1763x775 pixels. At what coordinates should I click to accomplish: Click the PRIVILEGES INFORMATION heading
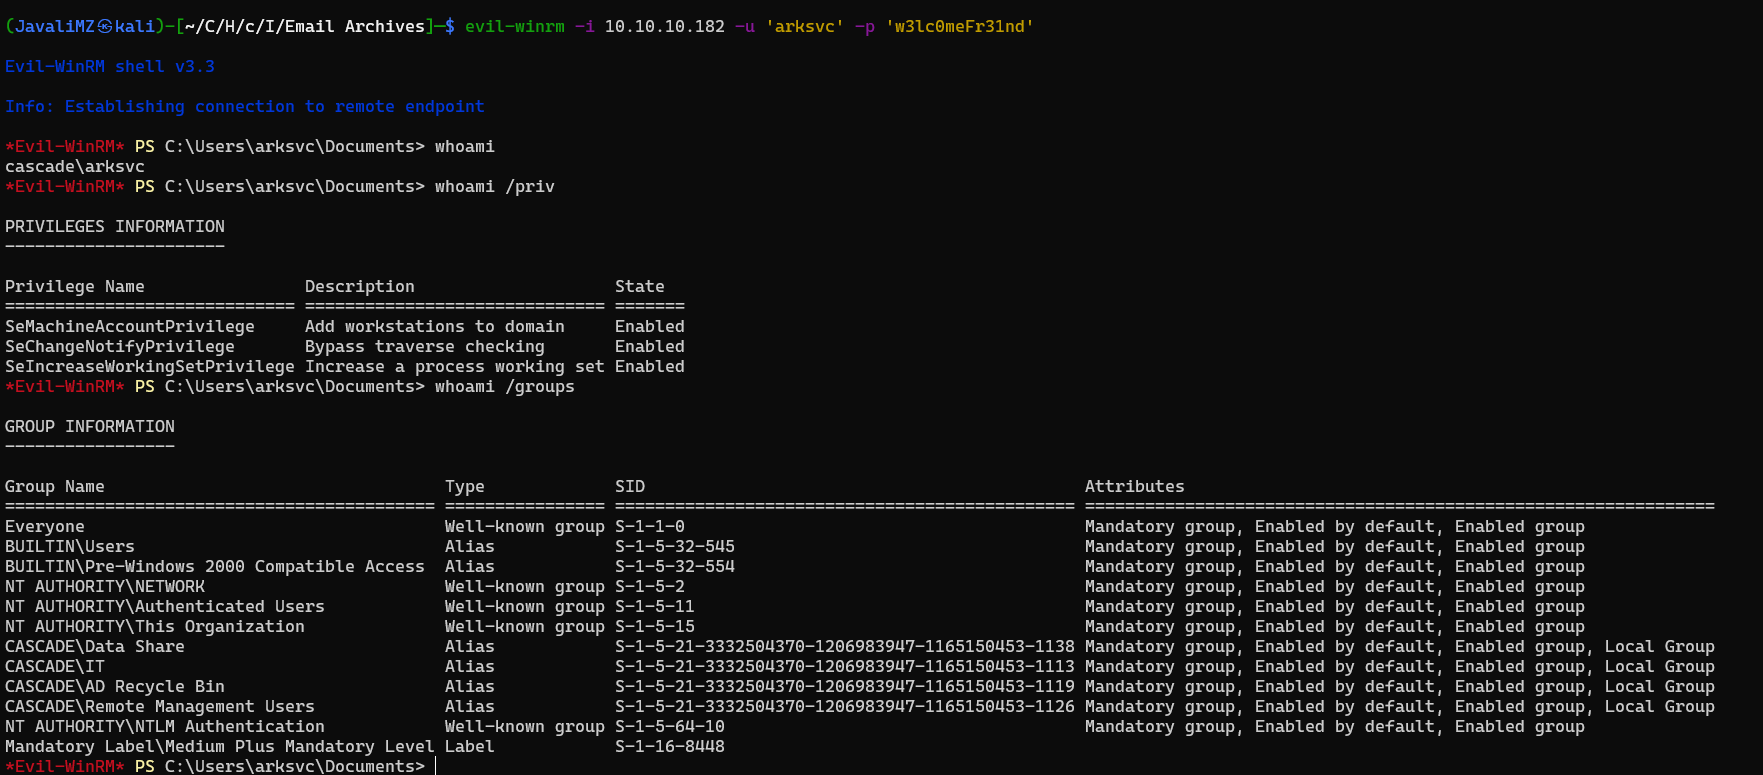[115, 226]
